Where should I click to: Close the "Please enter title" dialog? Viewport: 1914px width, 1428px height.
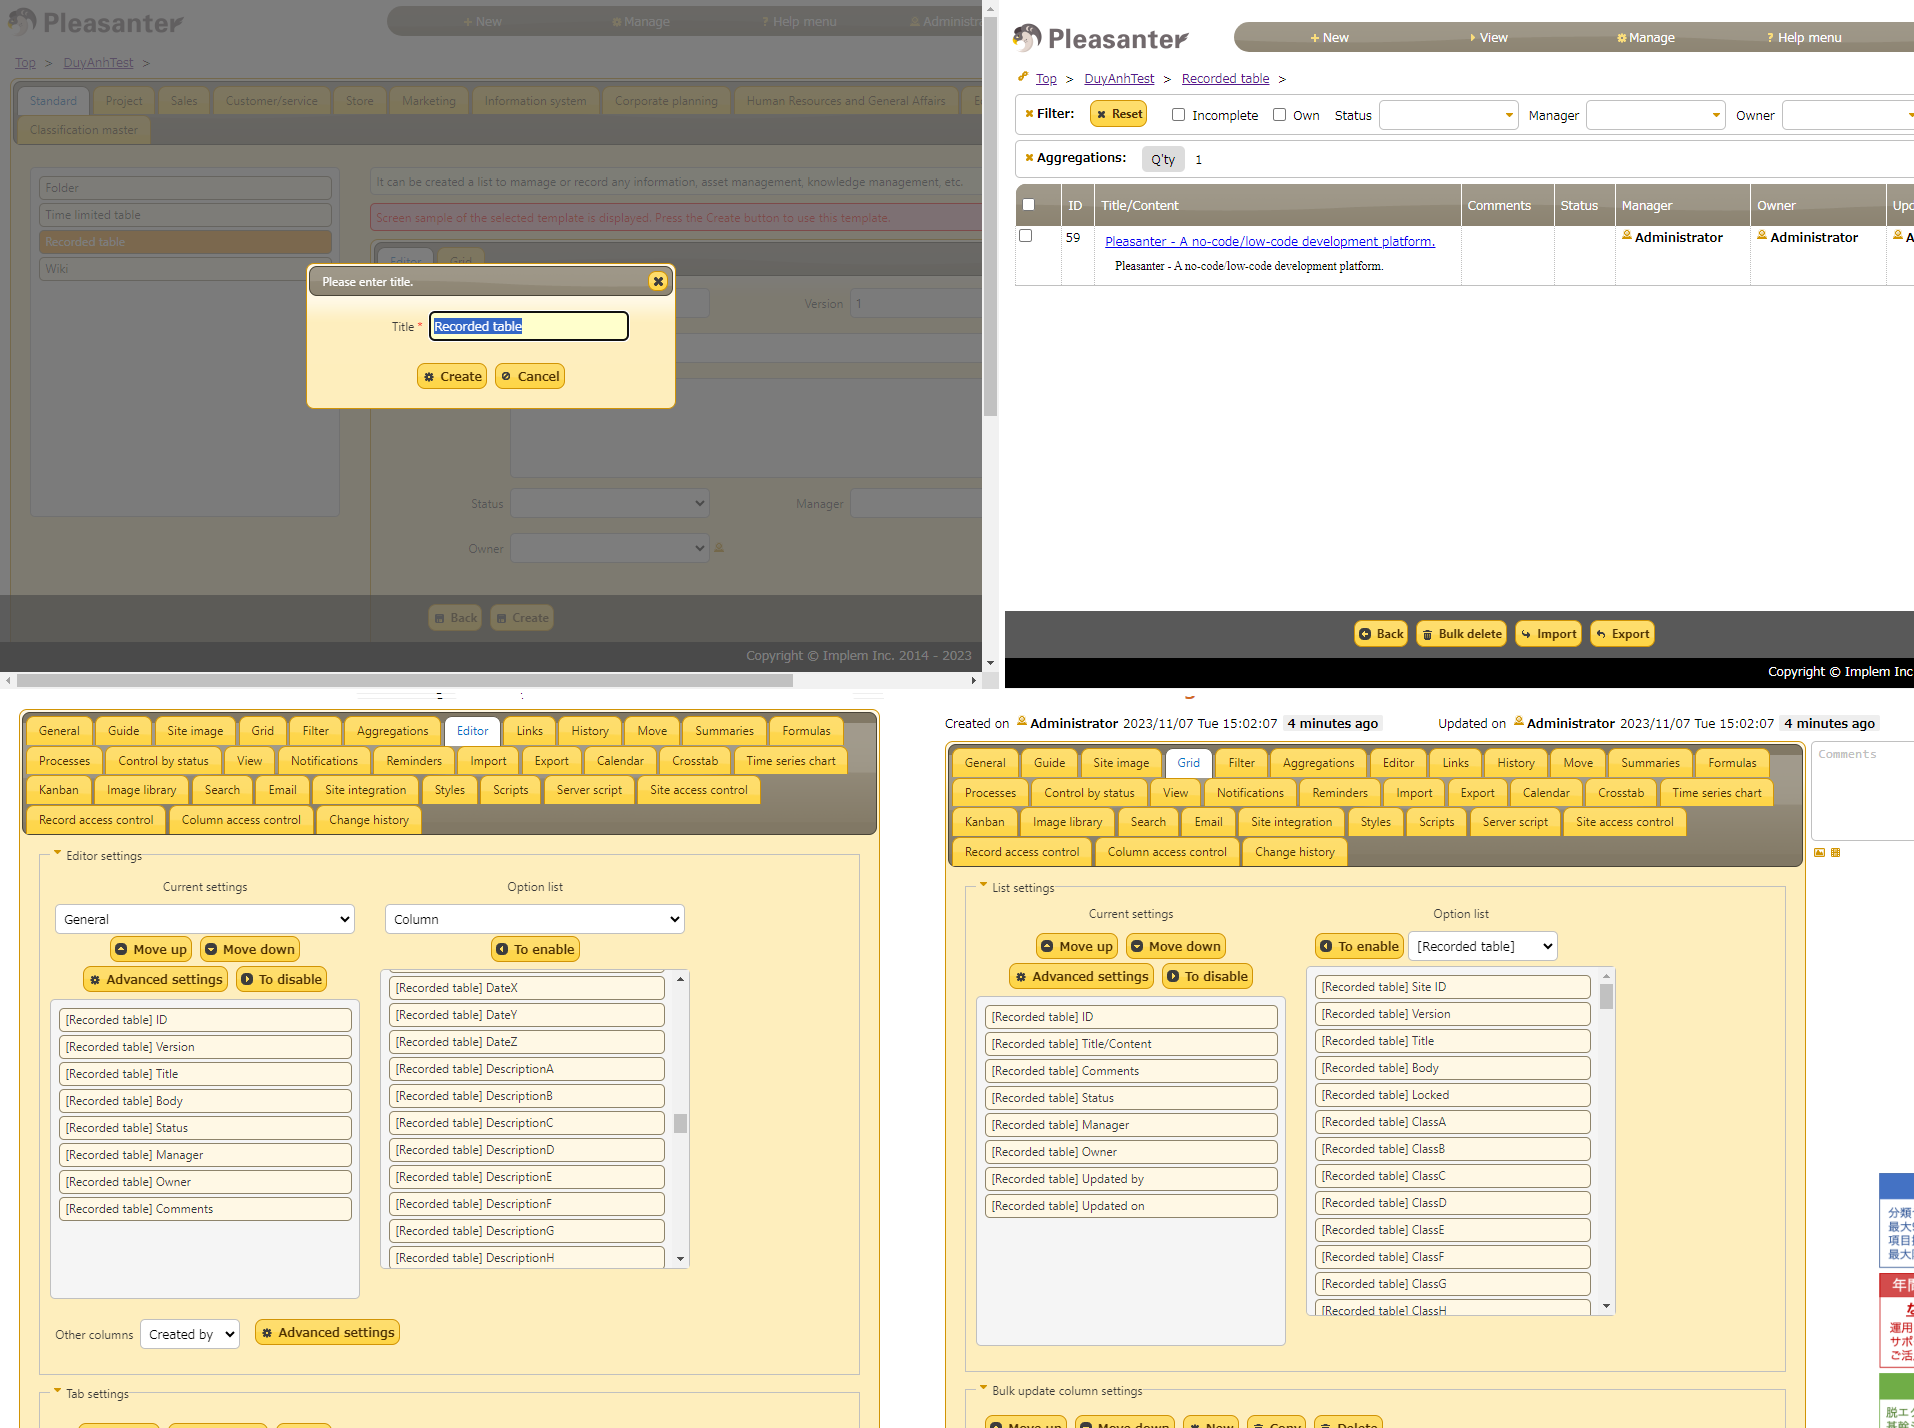click(x=657, y=282)
